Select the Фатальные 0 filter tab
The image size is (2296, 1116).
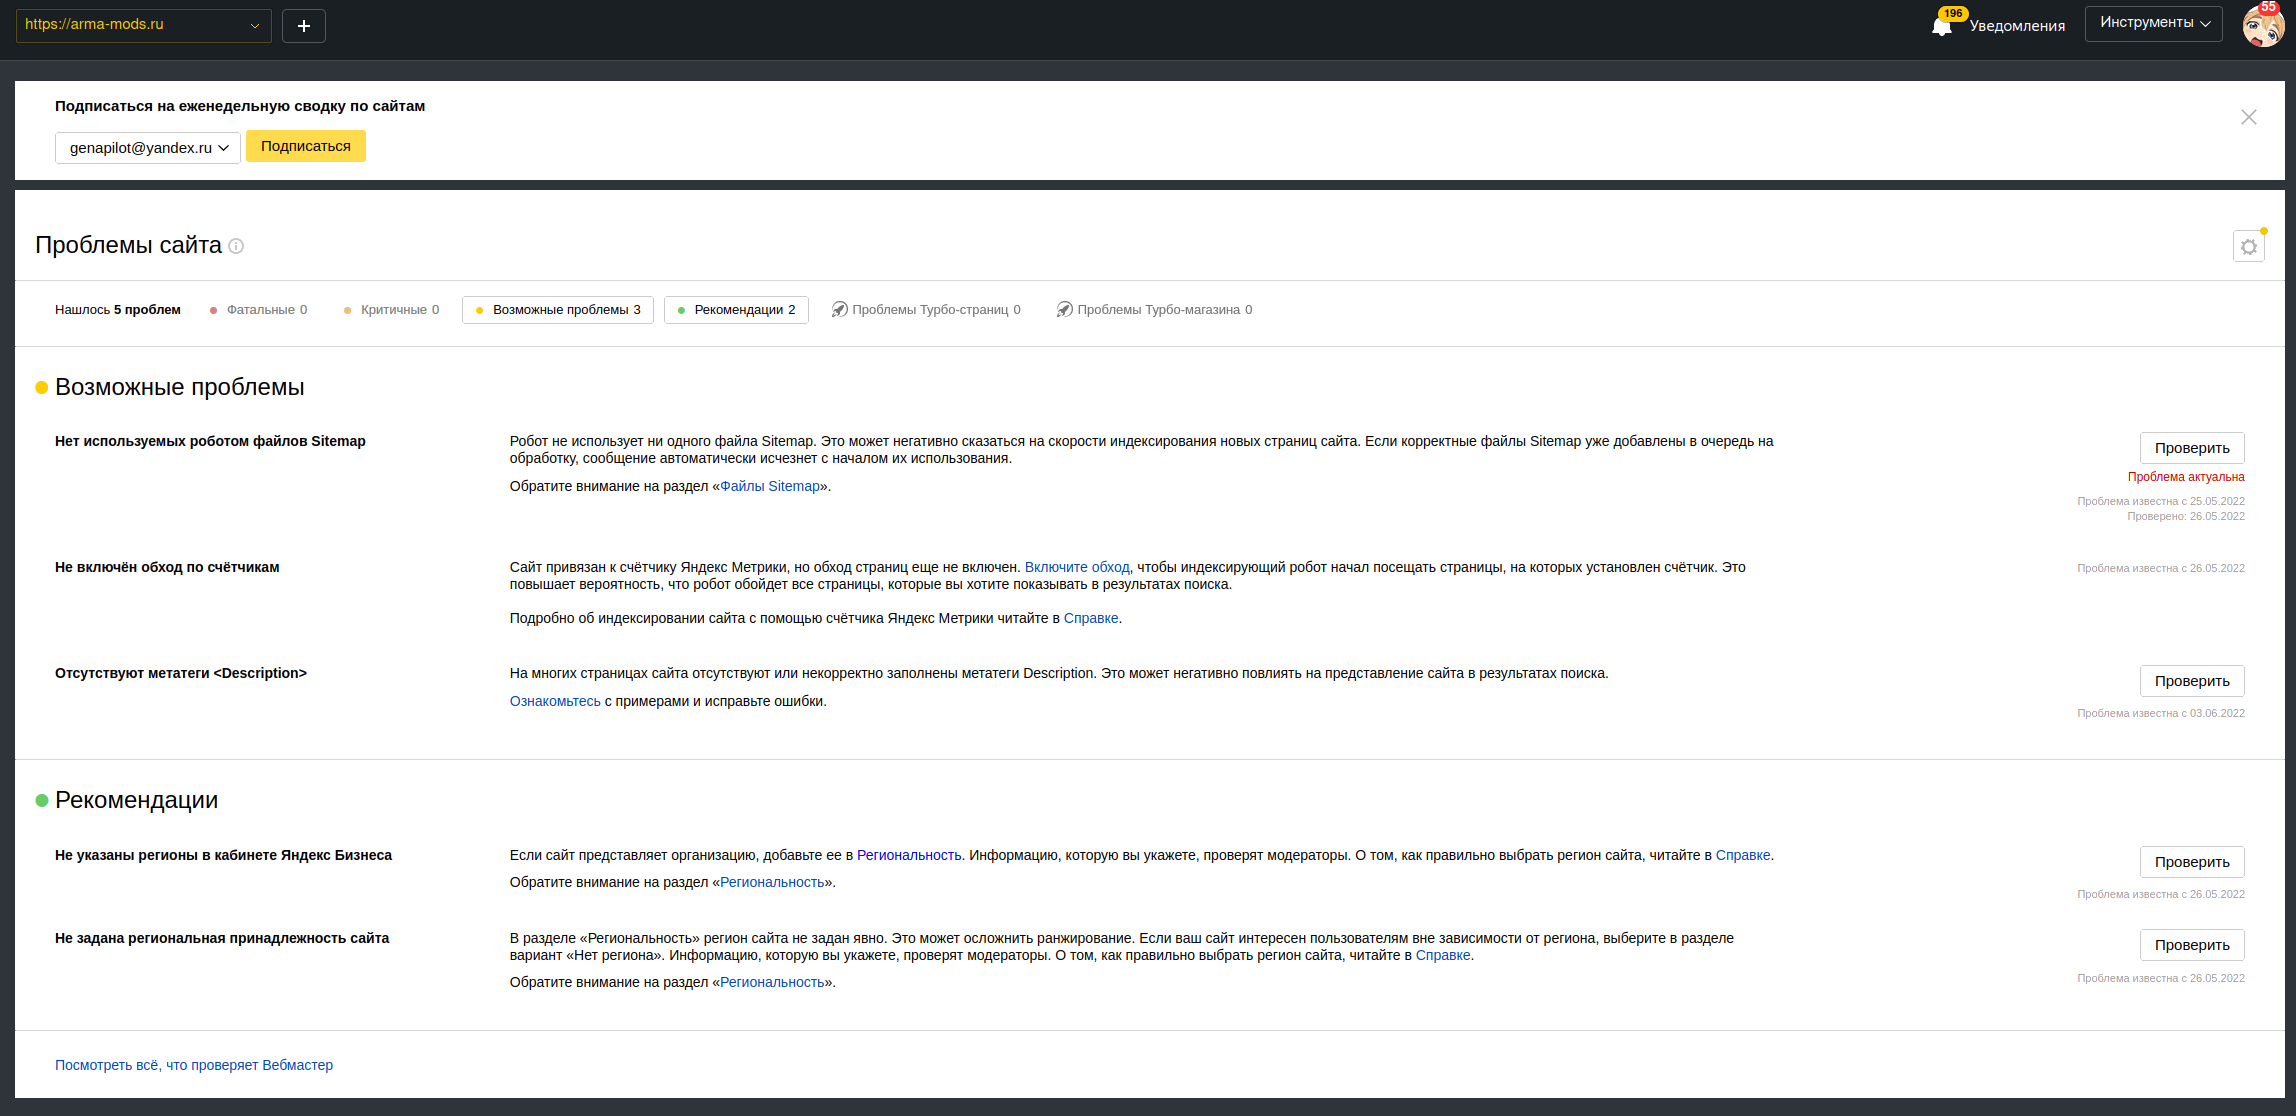[x=258, y=310]
